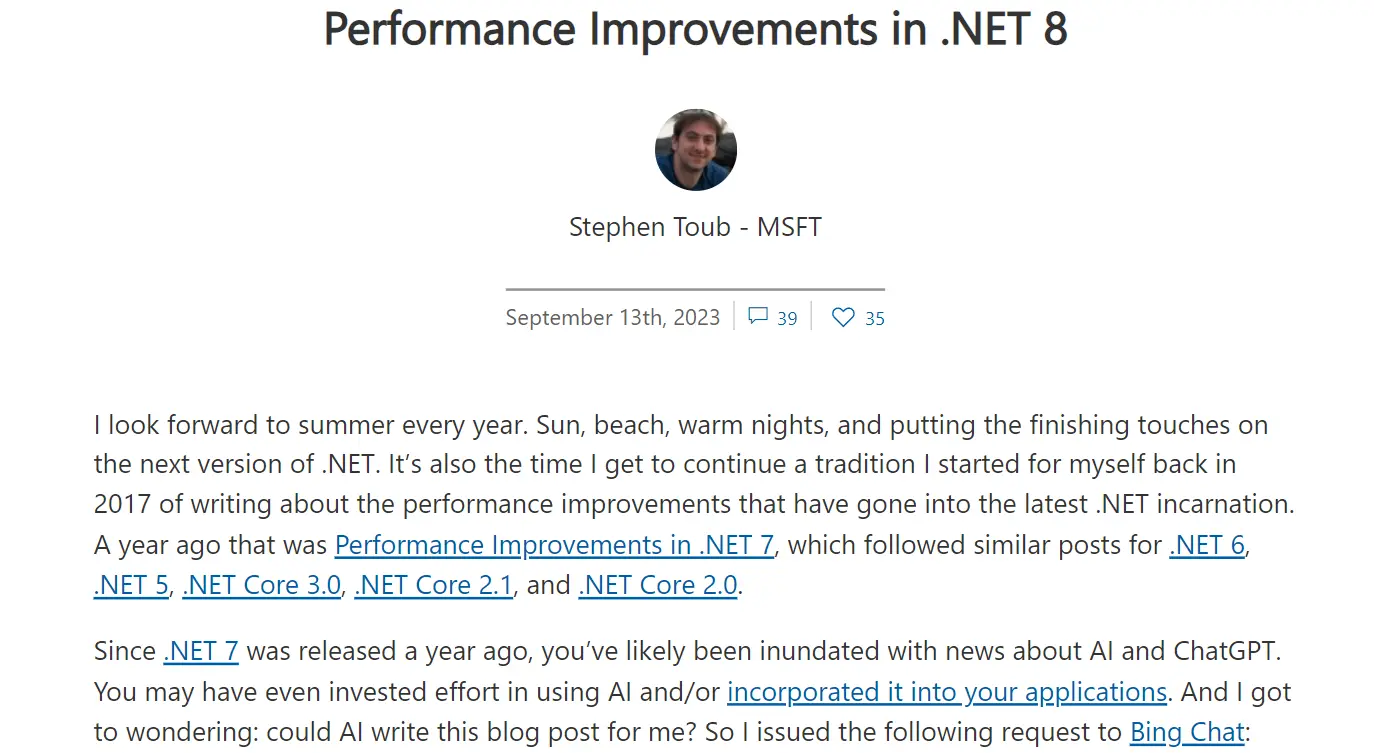Follow the .NET 6 post link
The image size is (1374, 753).
tap(1207, 545)
